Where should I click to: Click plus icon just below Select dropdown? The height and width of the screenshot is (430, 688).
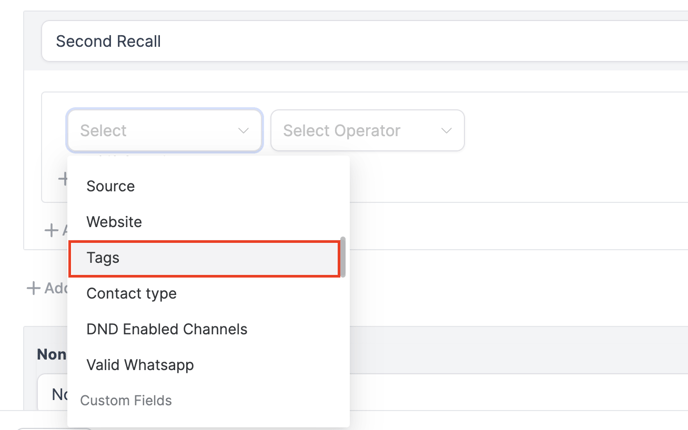coord(62,179)
